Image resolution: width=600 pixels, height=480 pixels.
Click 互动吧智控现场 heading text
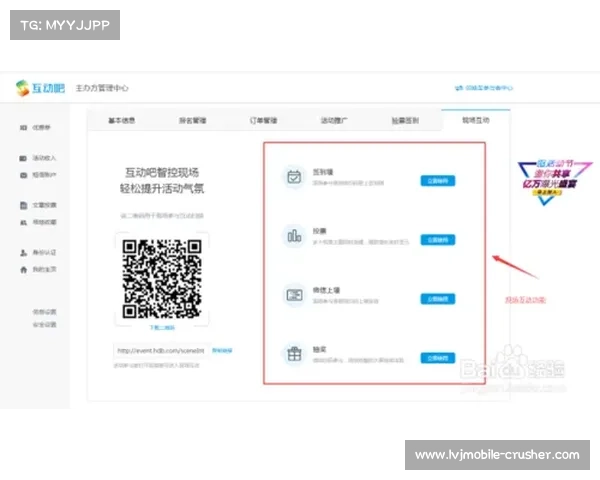click(162, 173)
